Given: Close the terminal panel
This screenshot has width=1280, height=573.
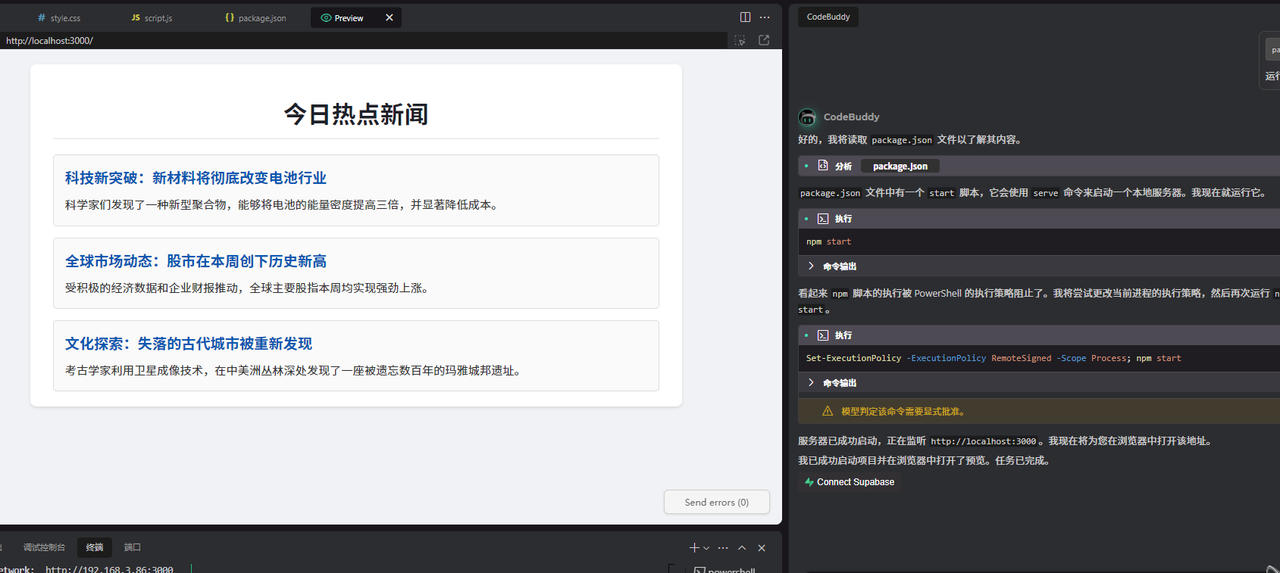Looking at the screenshot, I should tap(761, 548).
